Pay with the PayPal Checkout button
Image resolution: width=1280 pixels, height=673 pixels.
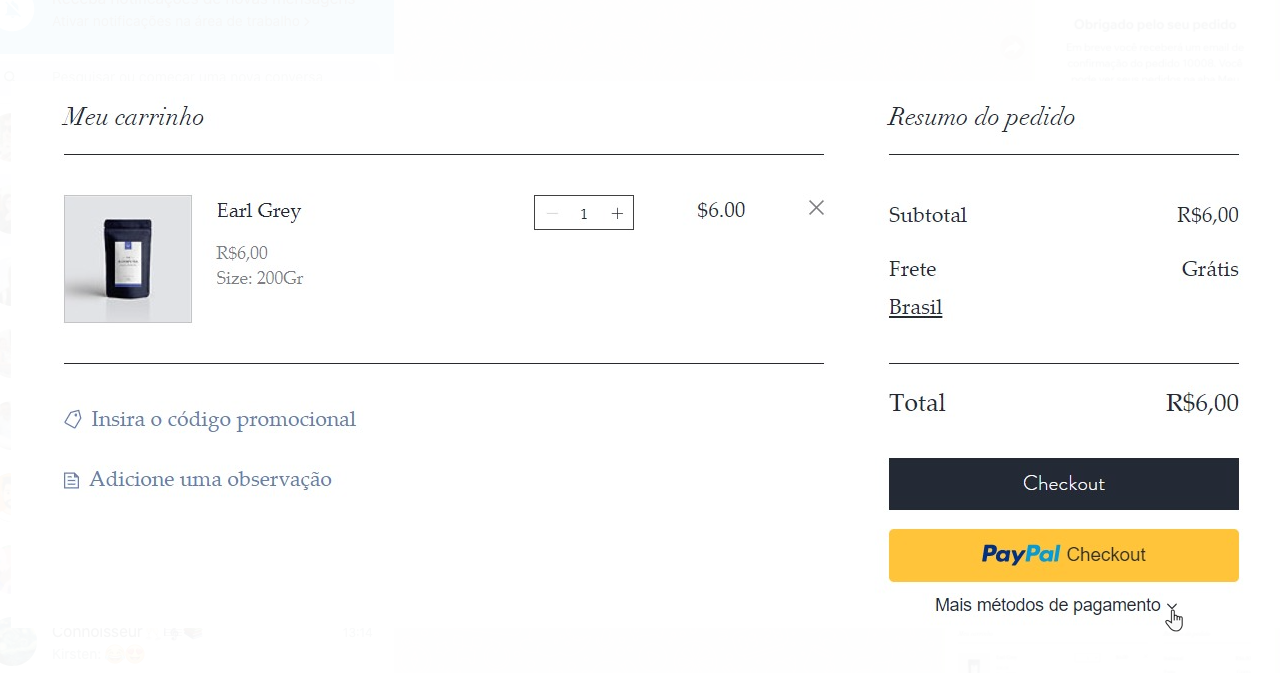1064,555
